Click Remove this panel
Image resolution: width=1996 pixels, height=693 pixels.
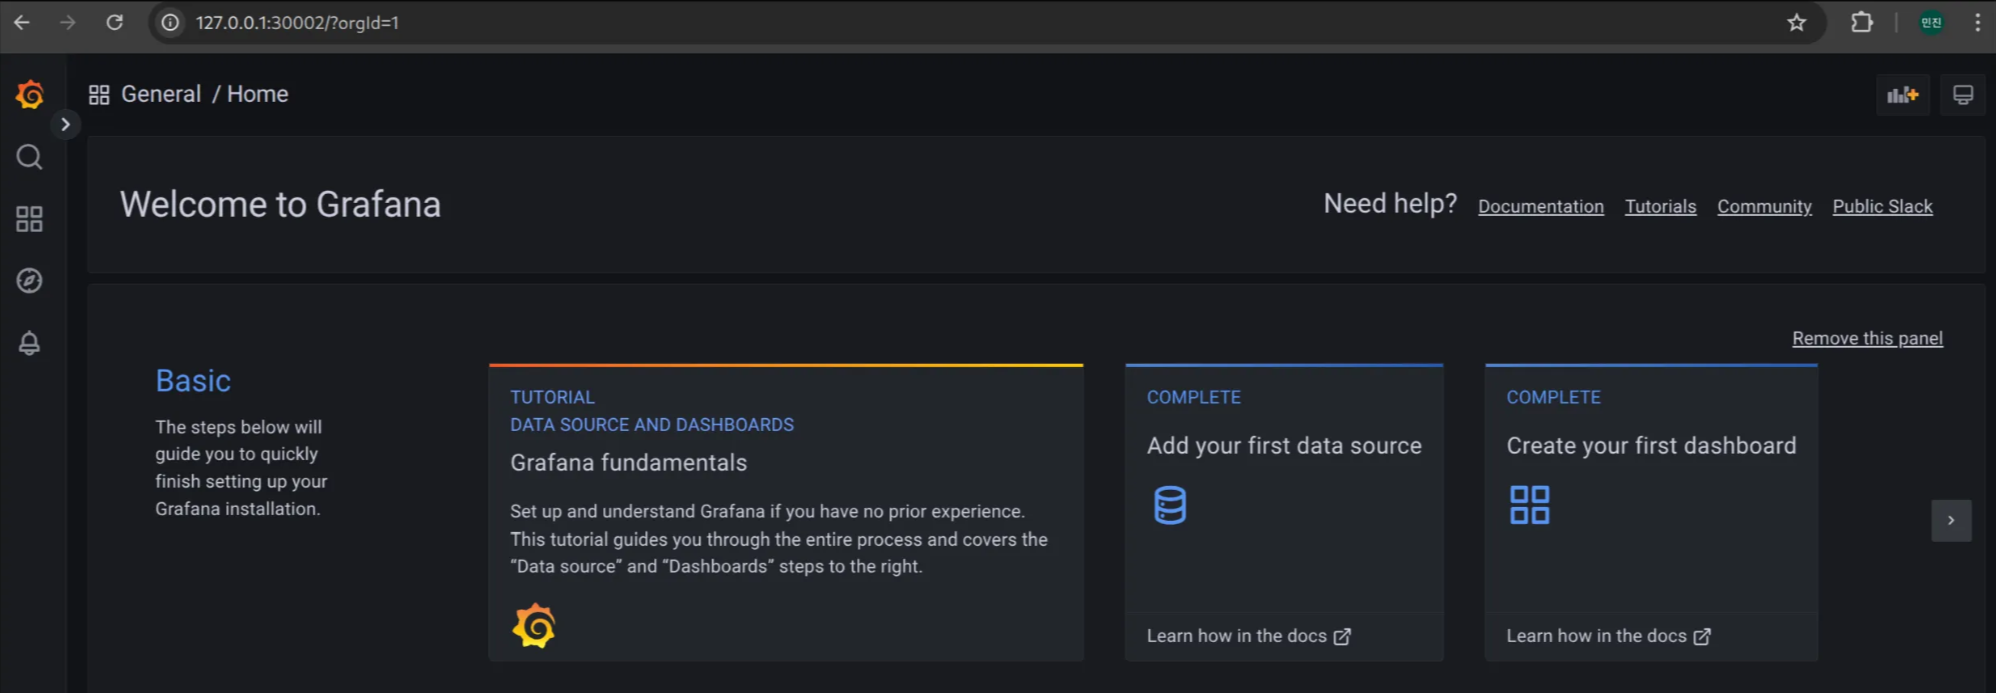pyautogui.click(x=1868, y=339)
